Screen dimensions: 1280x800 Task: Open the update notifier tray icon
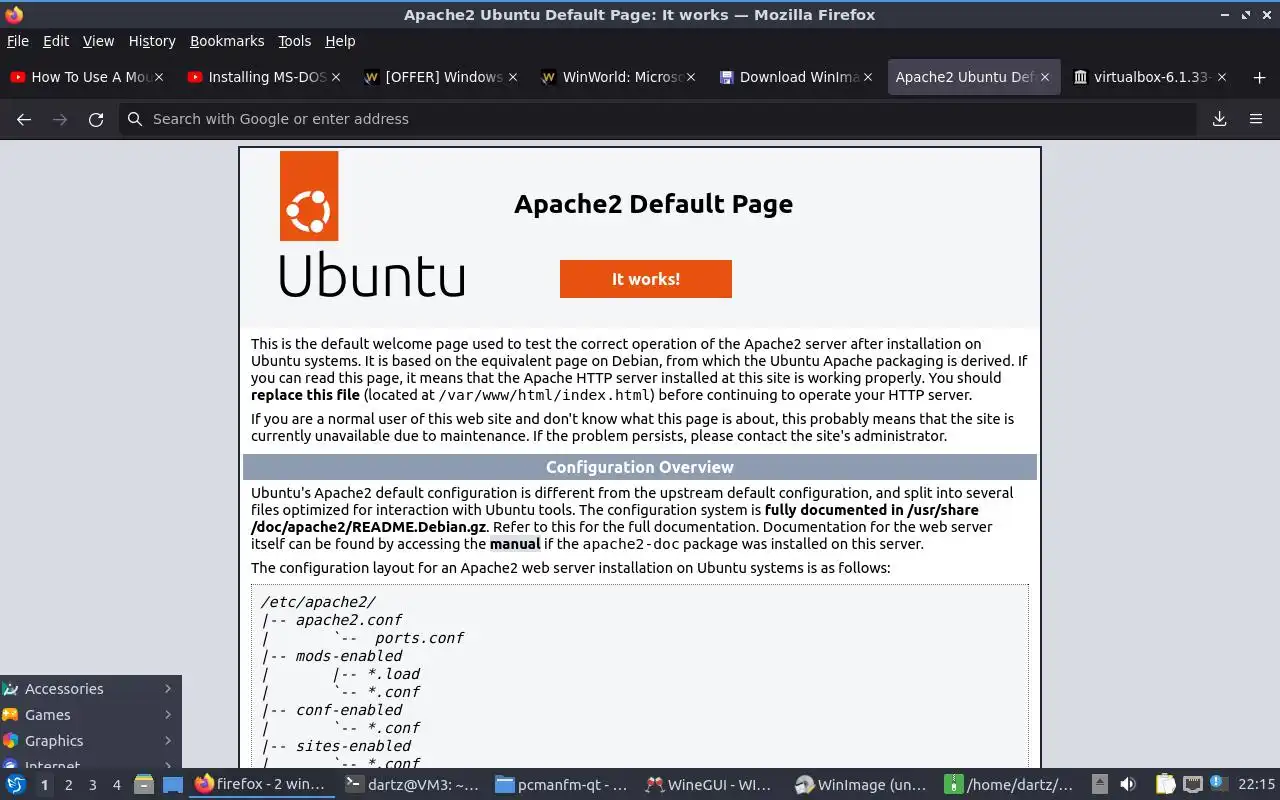(1218, 785)
